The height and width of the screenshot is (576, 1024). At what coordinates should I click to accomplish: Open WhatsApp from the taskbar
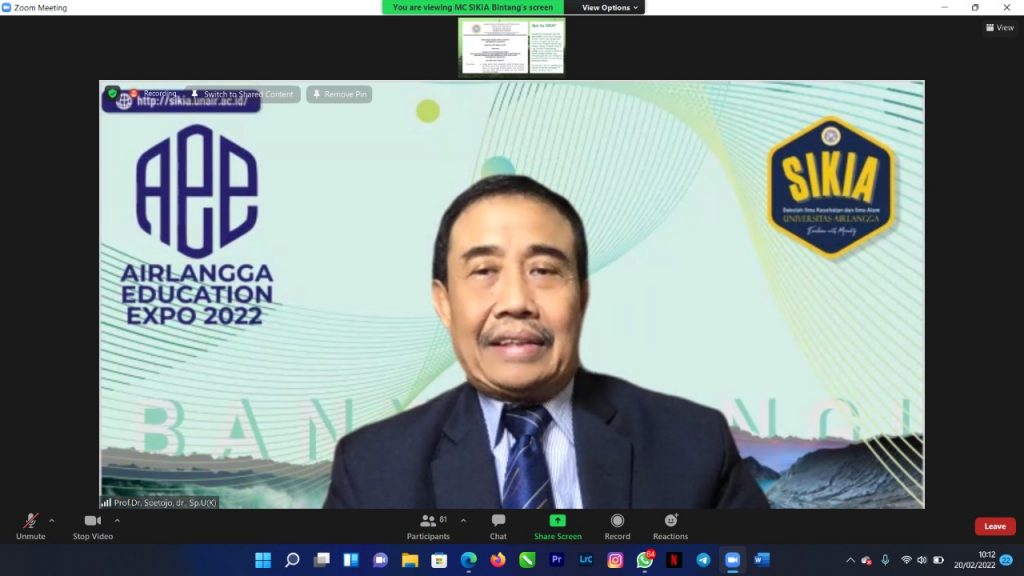click(x=644, y=560)
